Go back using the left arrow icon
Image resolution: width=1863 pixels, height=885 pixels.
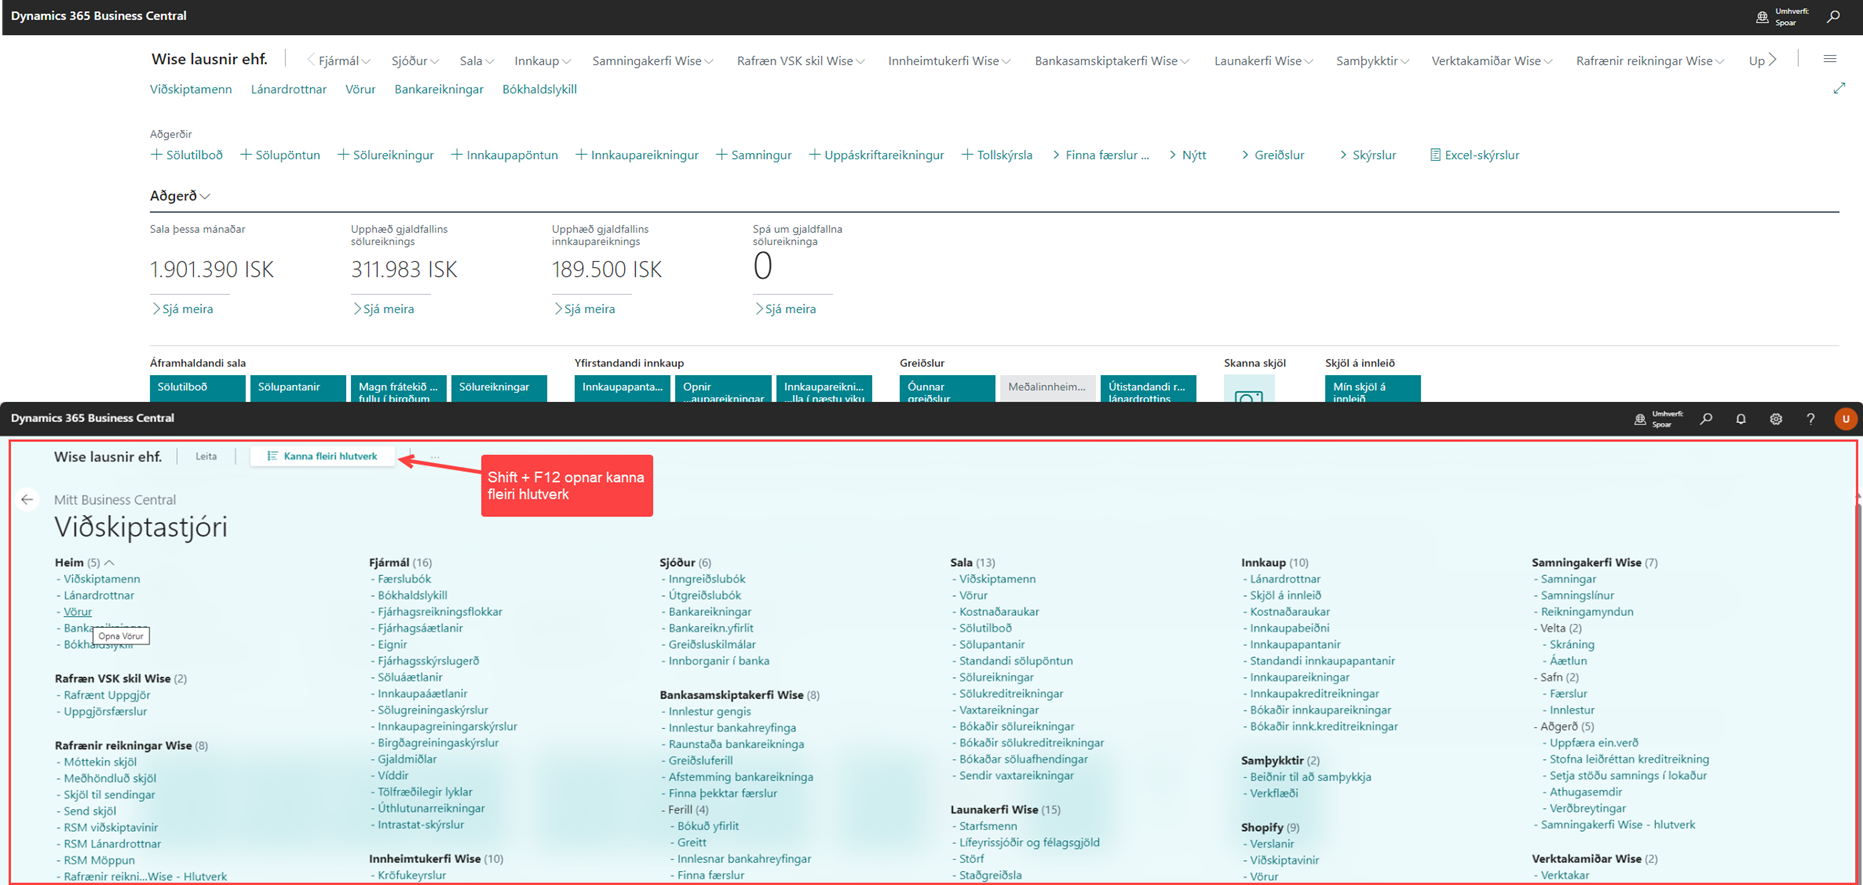pos(27,500)
